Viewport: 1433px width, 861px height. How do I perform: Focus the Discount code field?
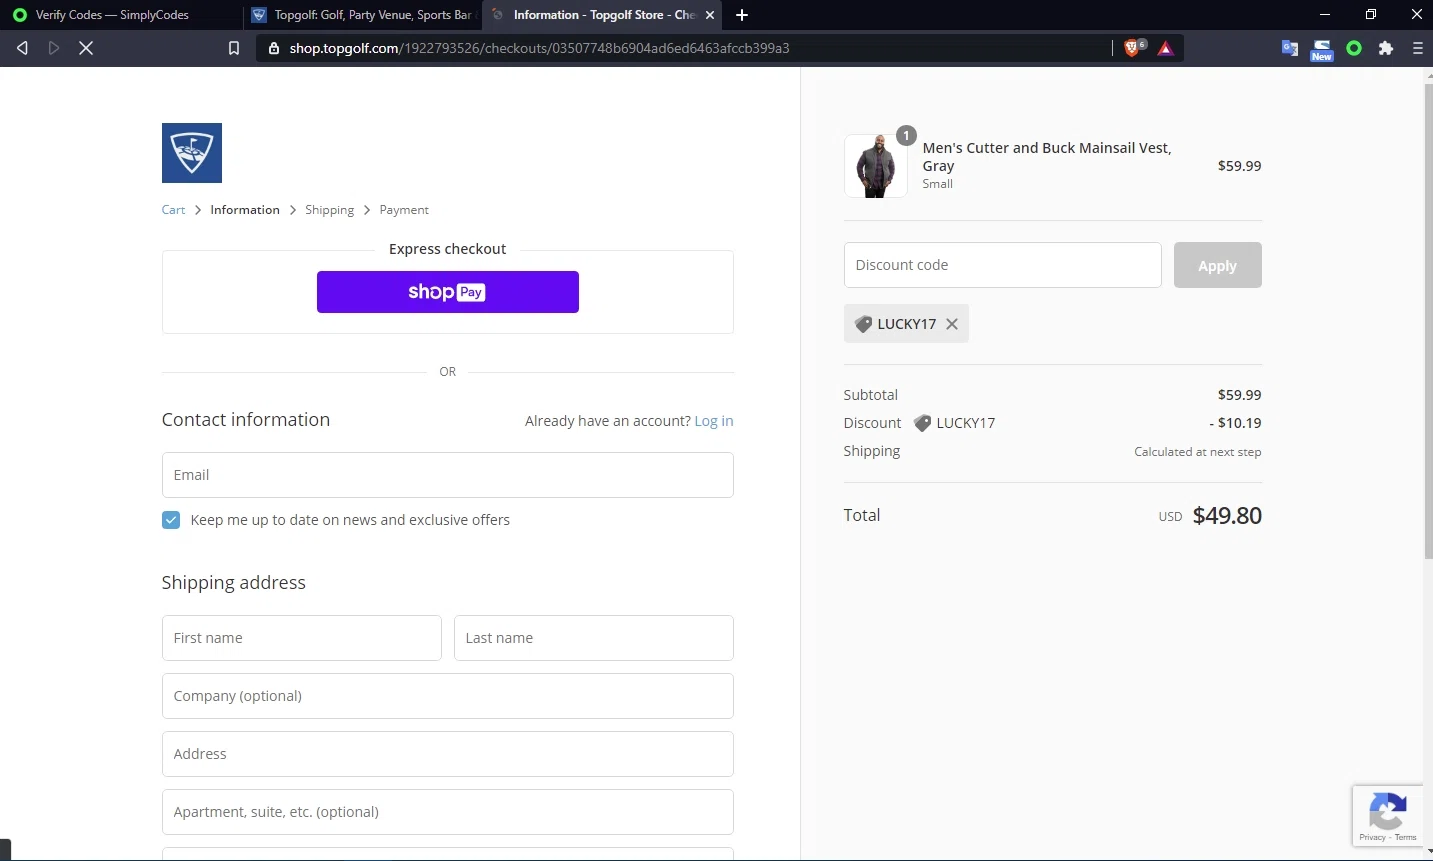coord(1002,265)
